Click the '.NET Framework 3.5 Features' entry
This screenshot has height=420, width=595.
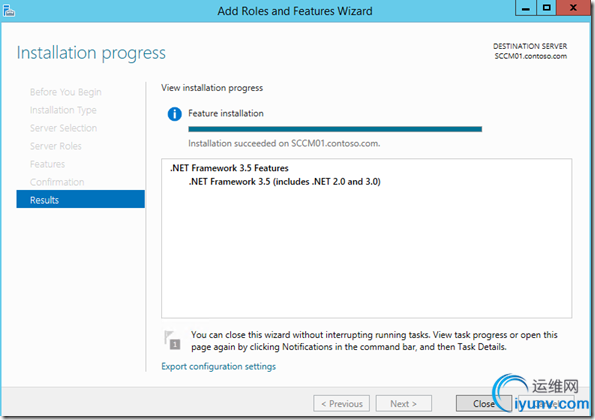pos(229,168)
